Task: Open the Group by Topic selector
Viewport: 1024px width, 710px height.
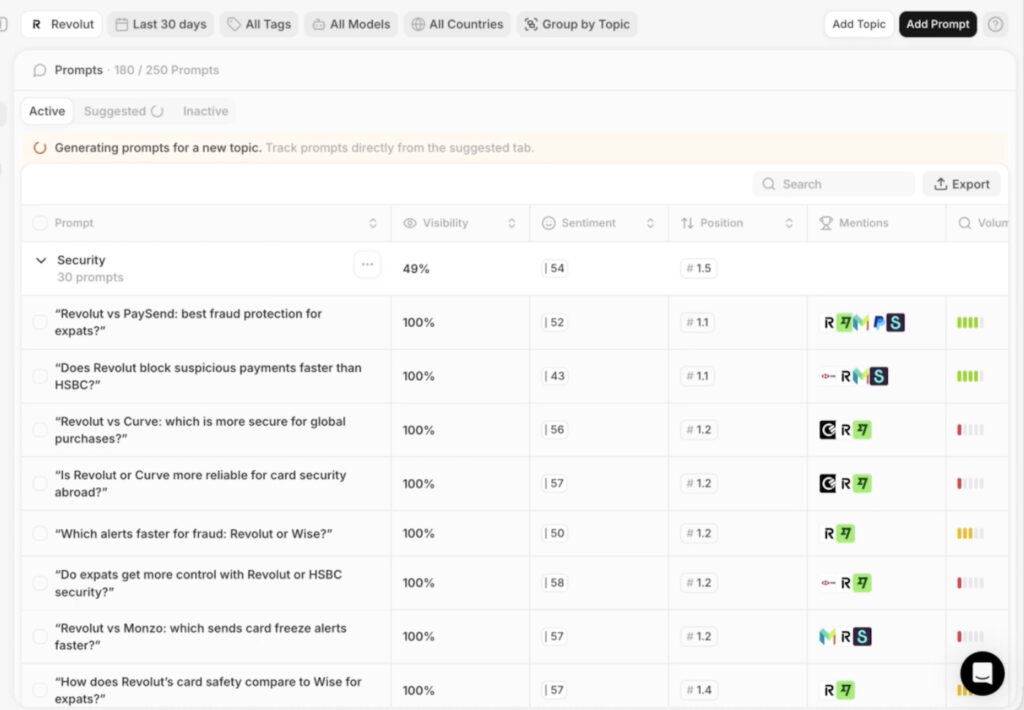Action: click(x=577, y=24)
